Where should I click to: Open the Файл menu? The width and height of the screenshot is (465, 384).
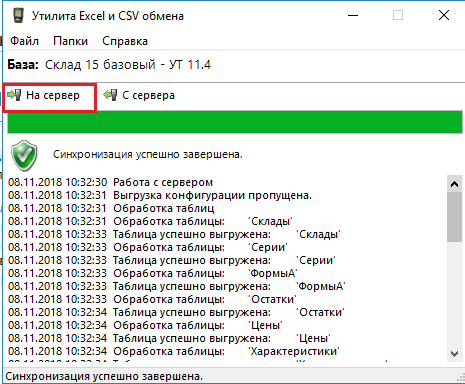click(x=24, y=41)
